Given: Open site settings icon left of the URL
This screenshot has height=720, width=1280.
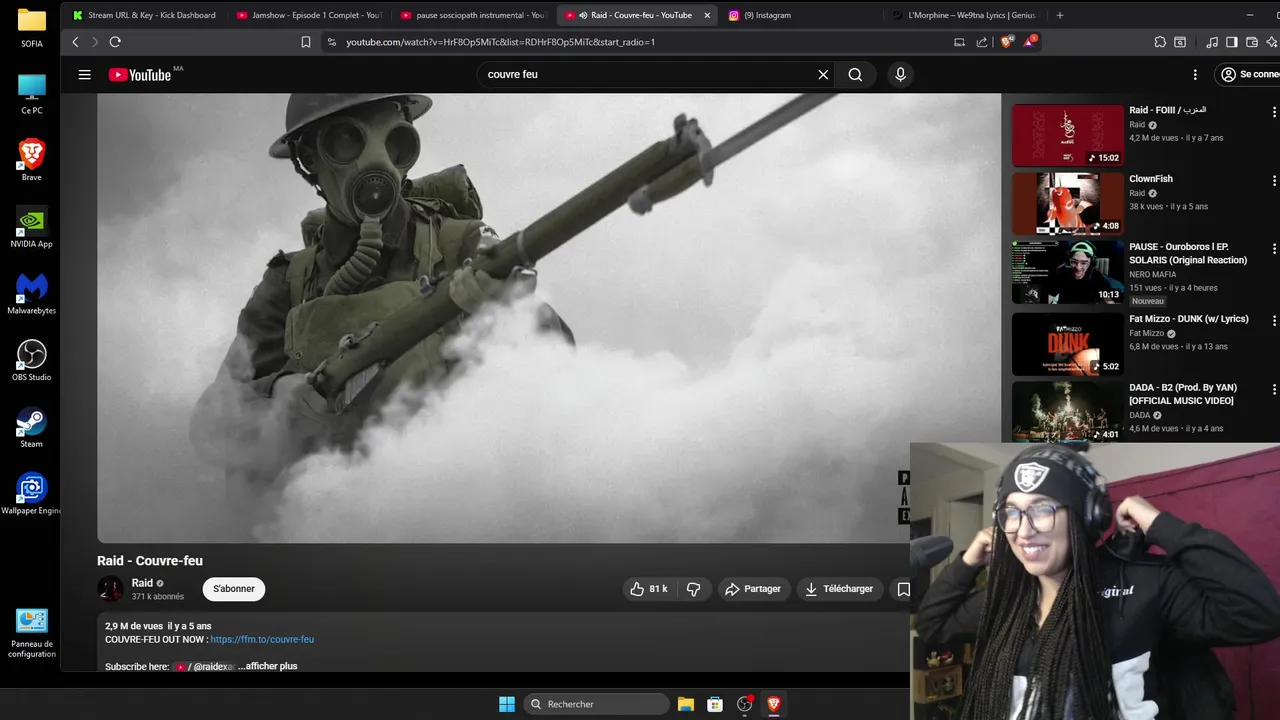Looking at the screenshot, I should (332, 42).
